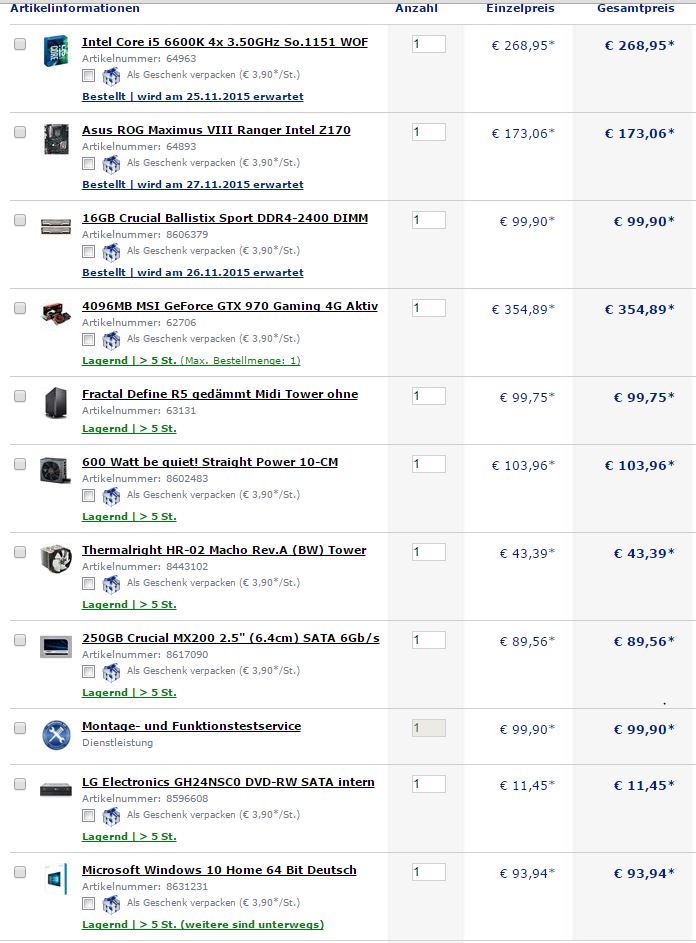The width and height of the screenshot is (696, 943).
Task: Focus the quantity field for LG DVD-RW drive
Action: [428, 784]
